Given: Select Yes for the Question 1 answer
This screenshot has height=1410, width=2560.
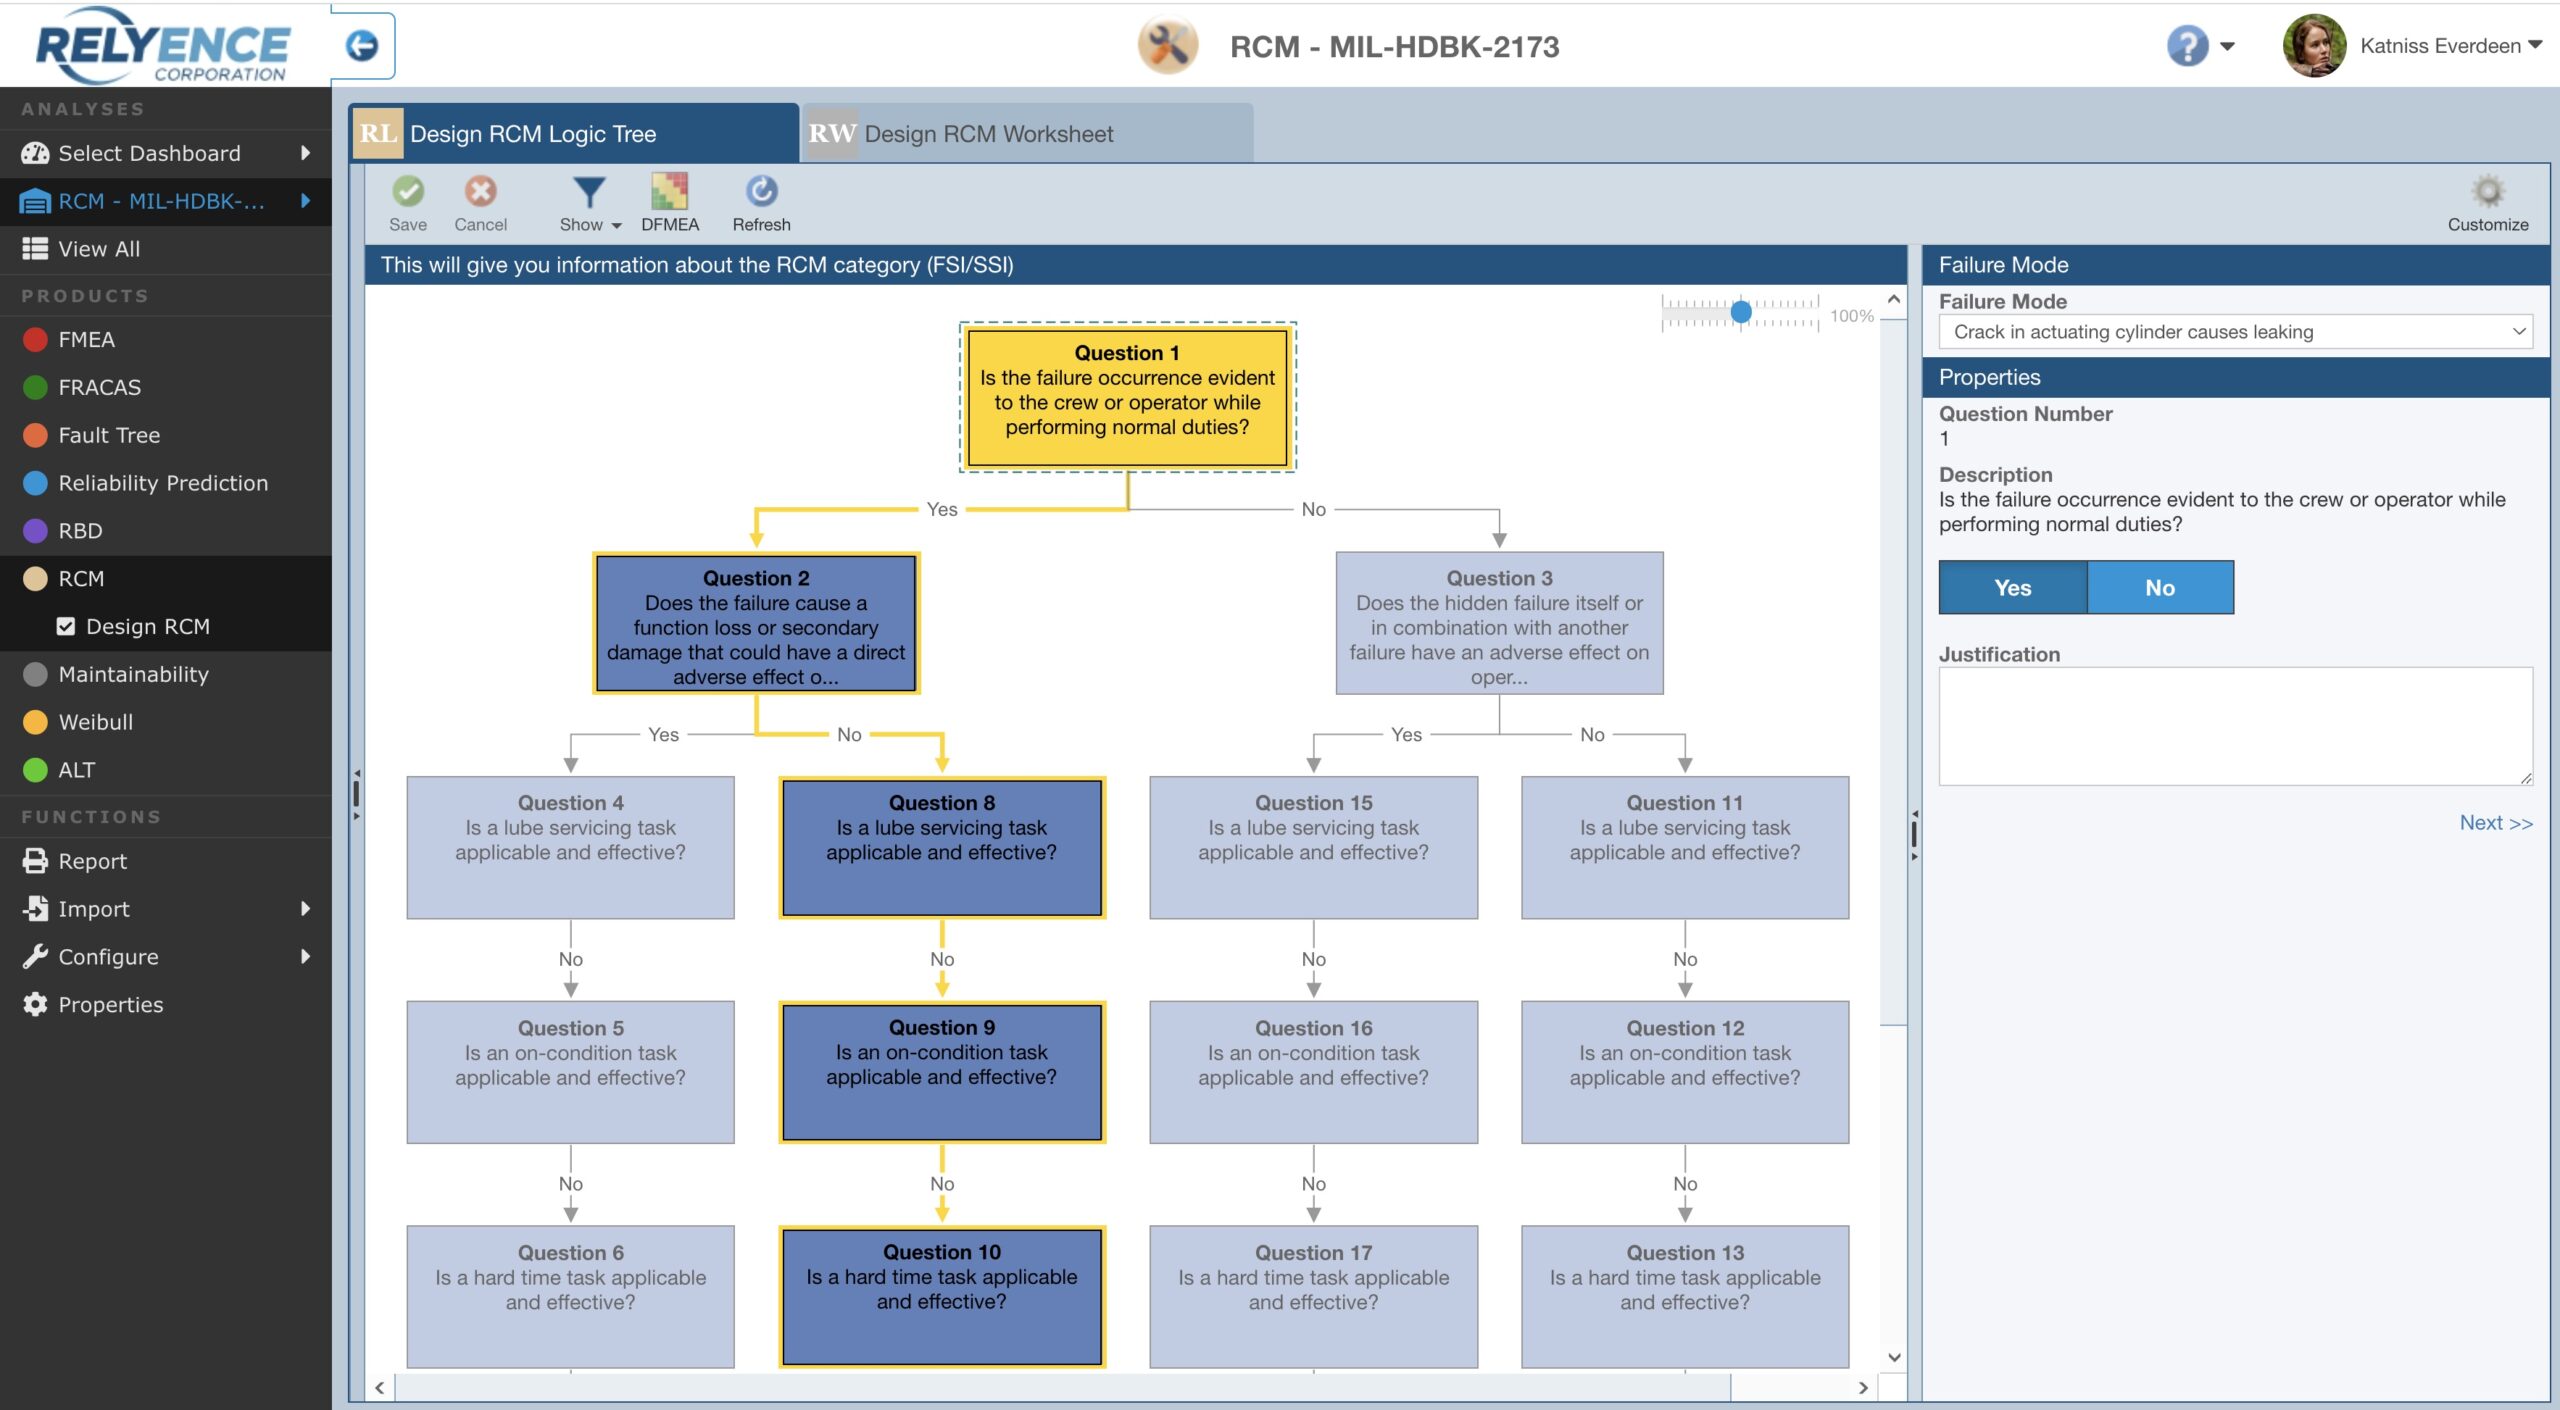Looking at the screenshot, I should click(x=2012, y=588).
